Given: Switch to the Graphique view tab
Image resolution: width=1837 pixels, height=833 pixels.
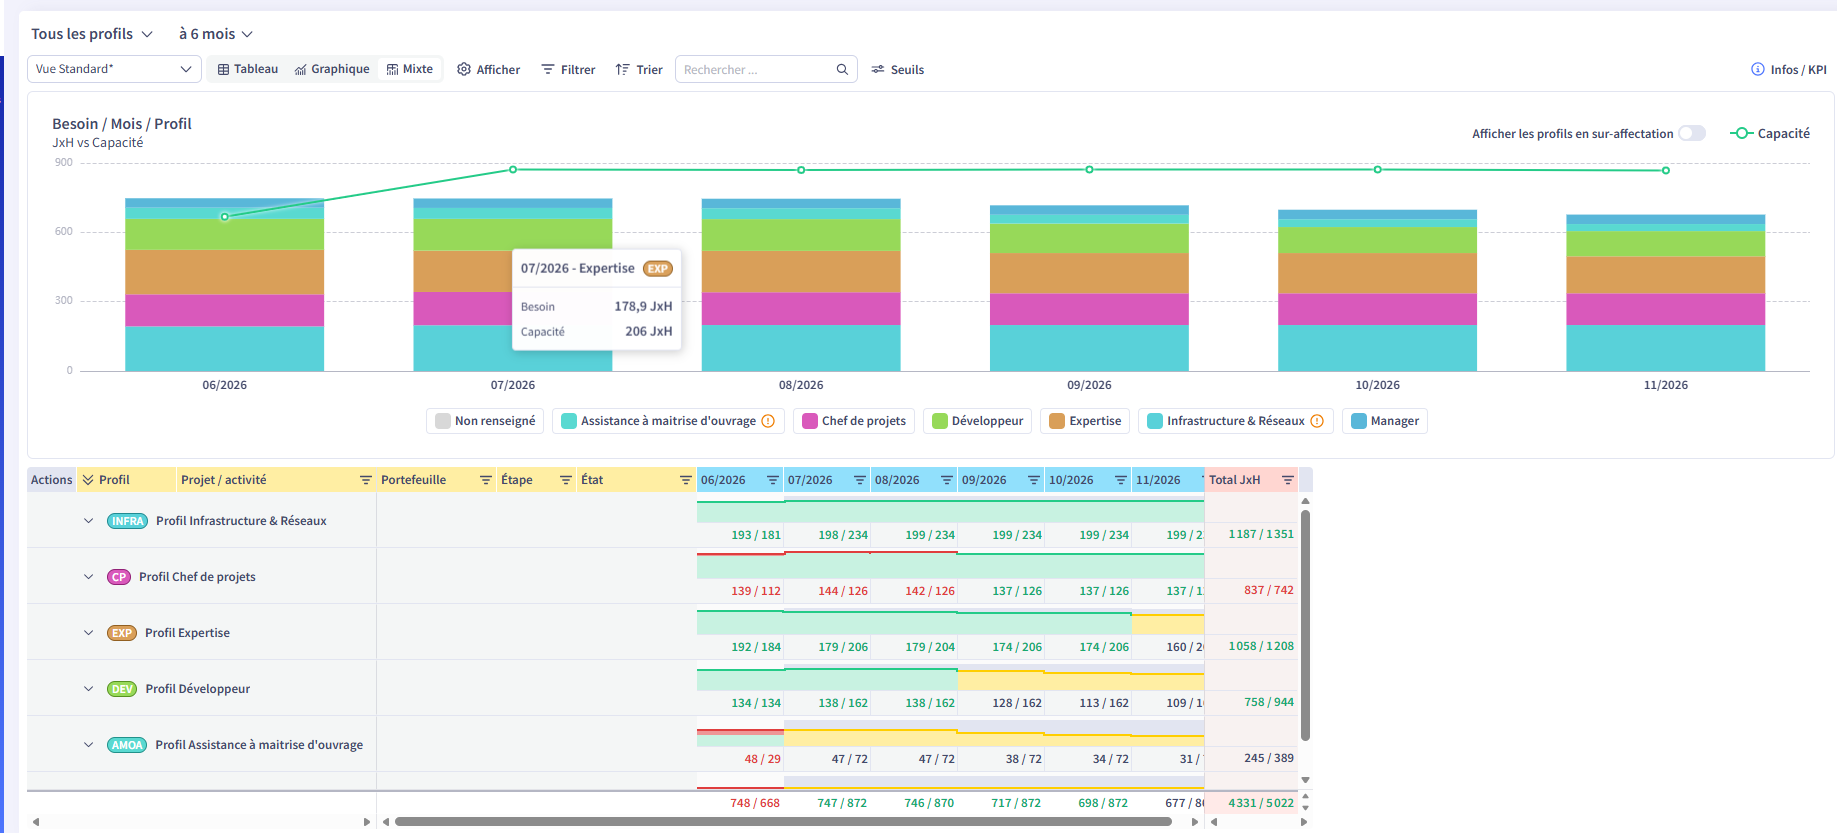Looking at the screenshot, I should pos(332,69).
